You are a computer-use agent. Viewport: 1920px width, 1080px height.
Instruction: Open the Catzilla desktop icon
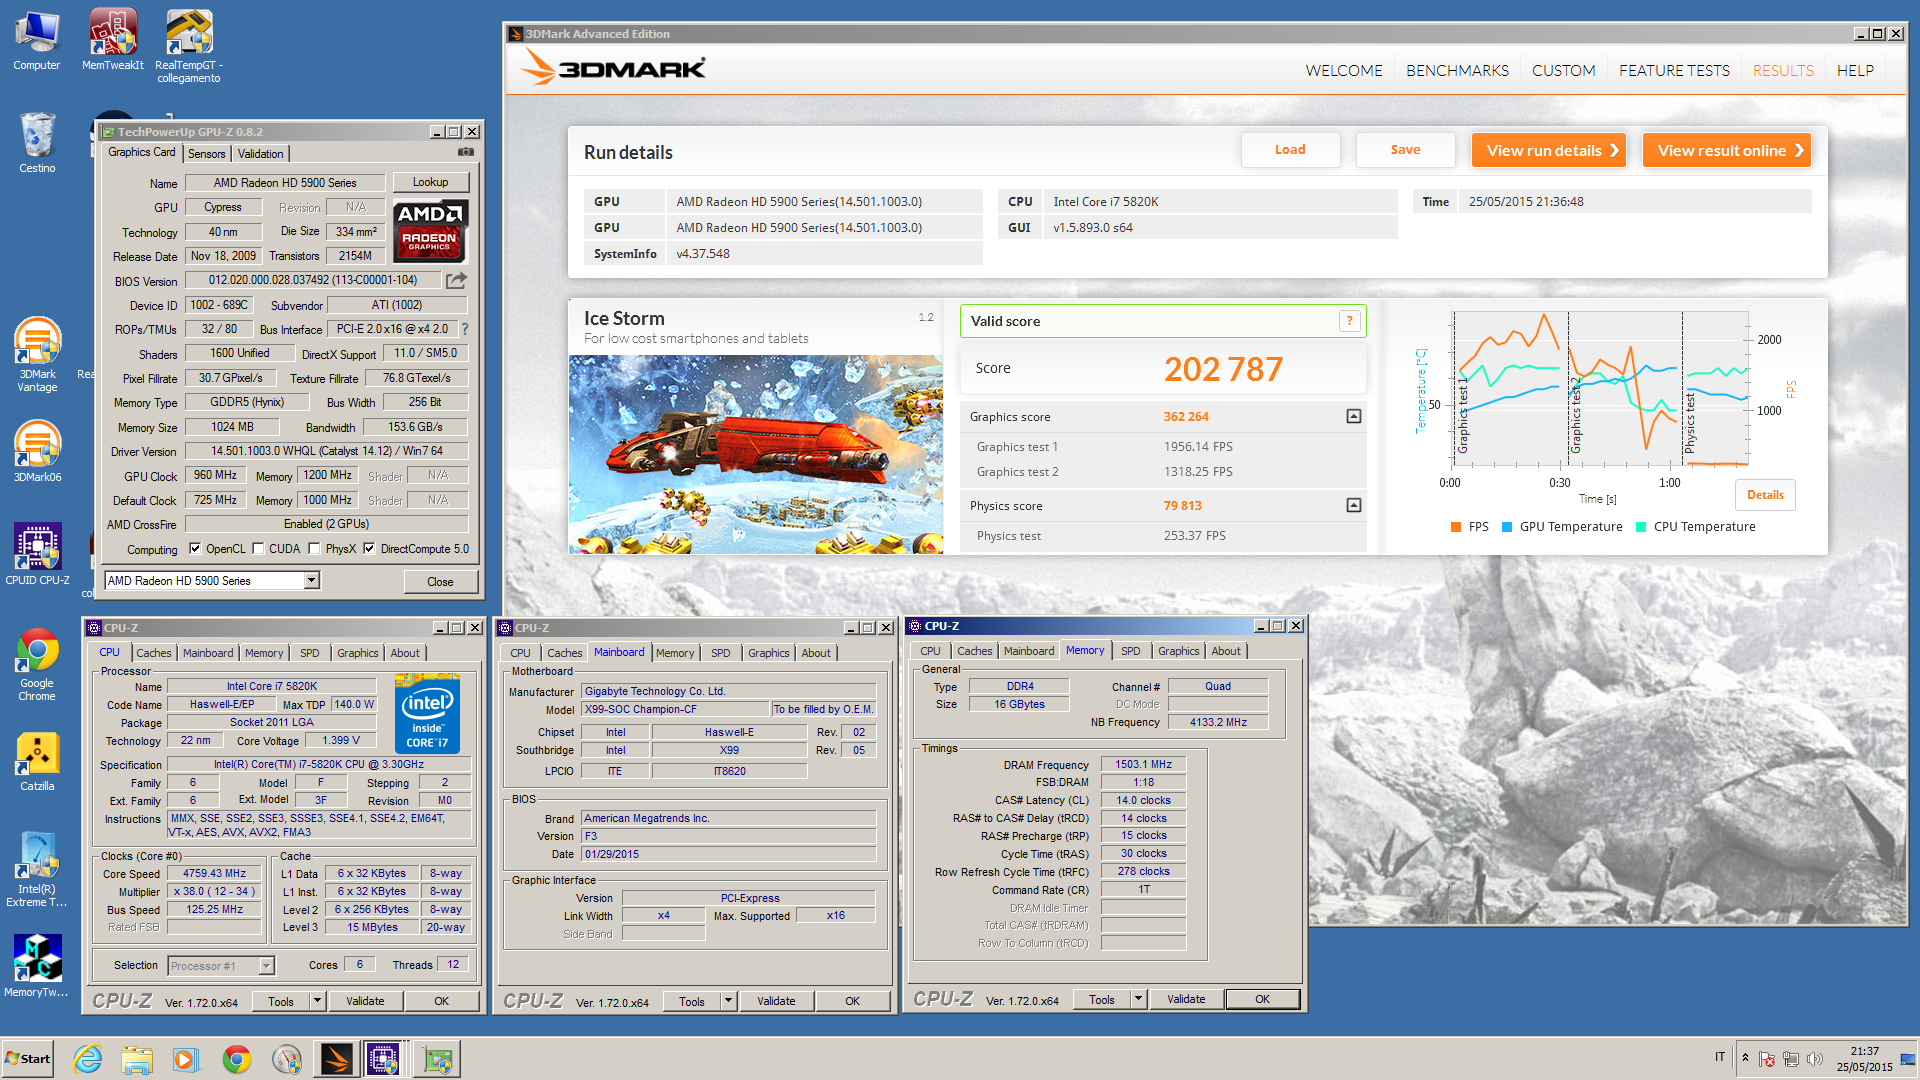click(37, 762)
